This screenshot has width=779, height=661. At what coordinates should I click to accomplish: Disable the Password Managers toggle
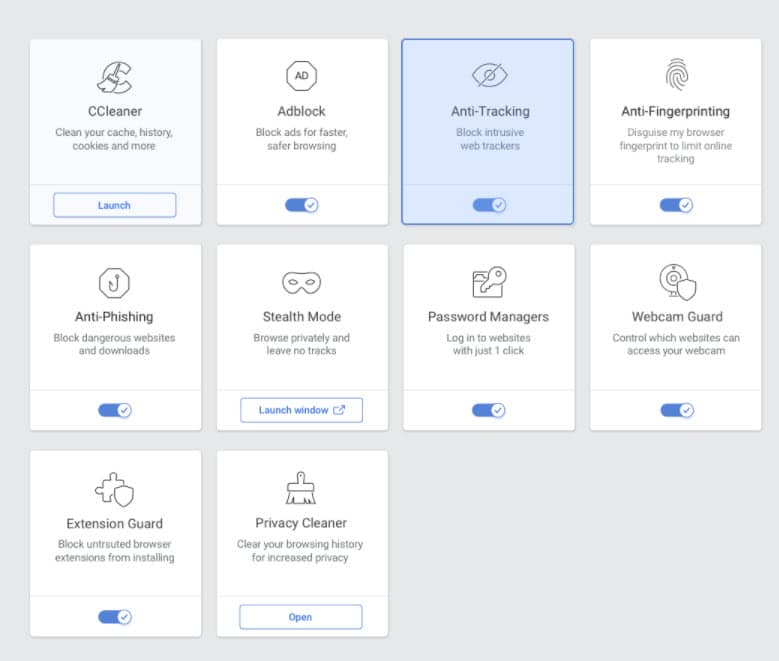(x=489, y=410)
